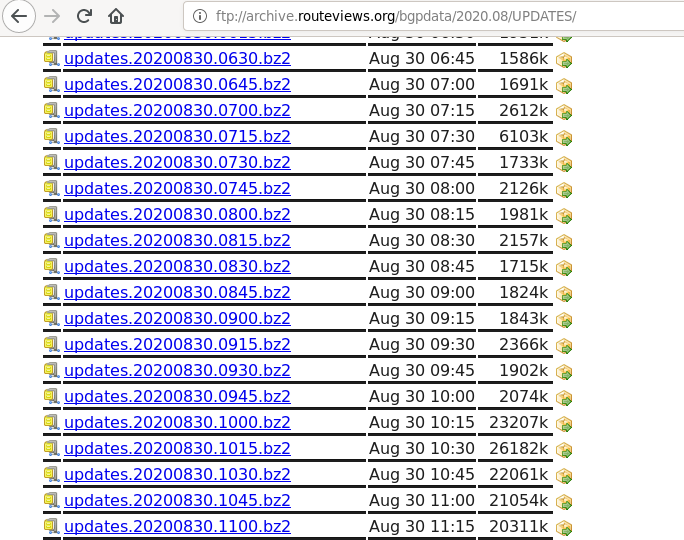The image size is (684, 540).
Task: Click file icon beside updates.20200830.0730.bz2
Action: [51, 162]
